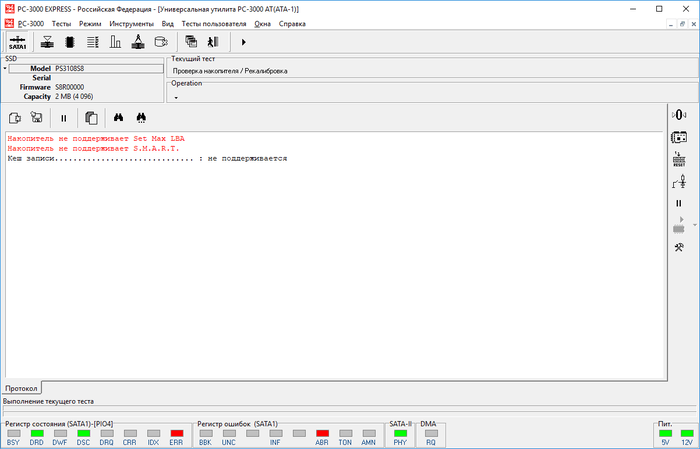The height and width of the screenshot is (449, 700).
Task: Click the RESET icon in right sidebar
Action: pyautogui.click(x=678, y=159)
